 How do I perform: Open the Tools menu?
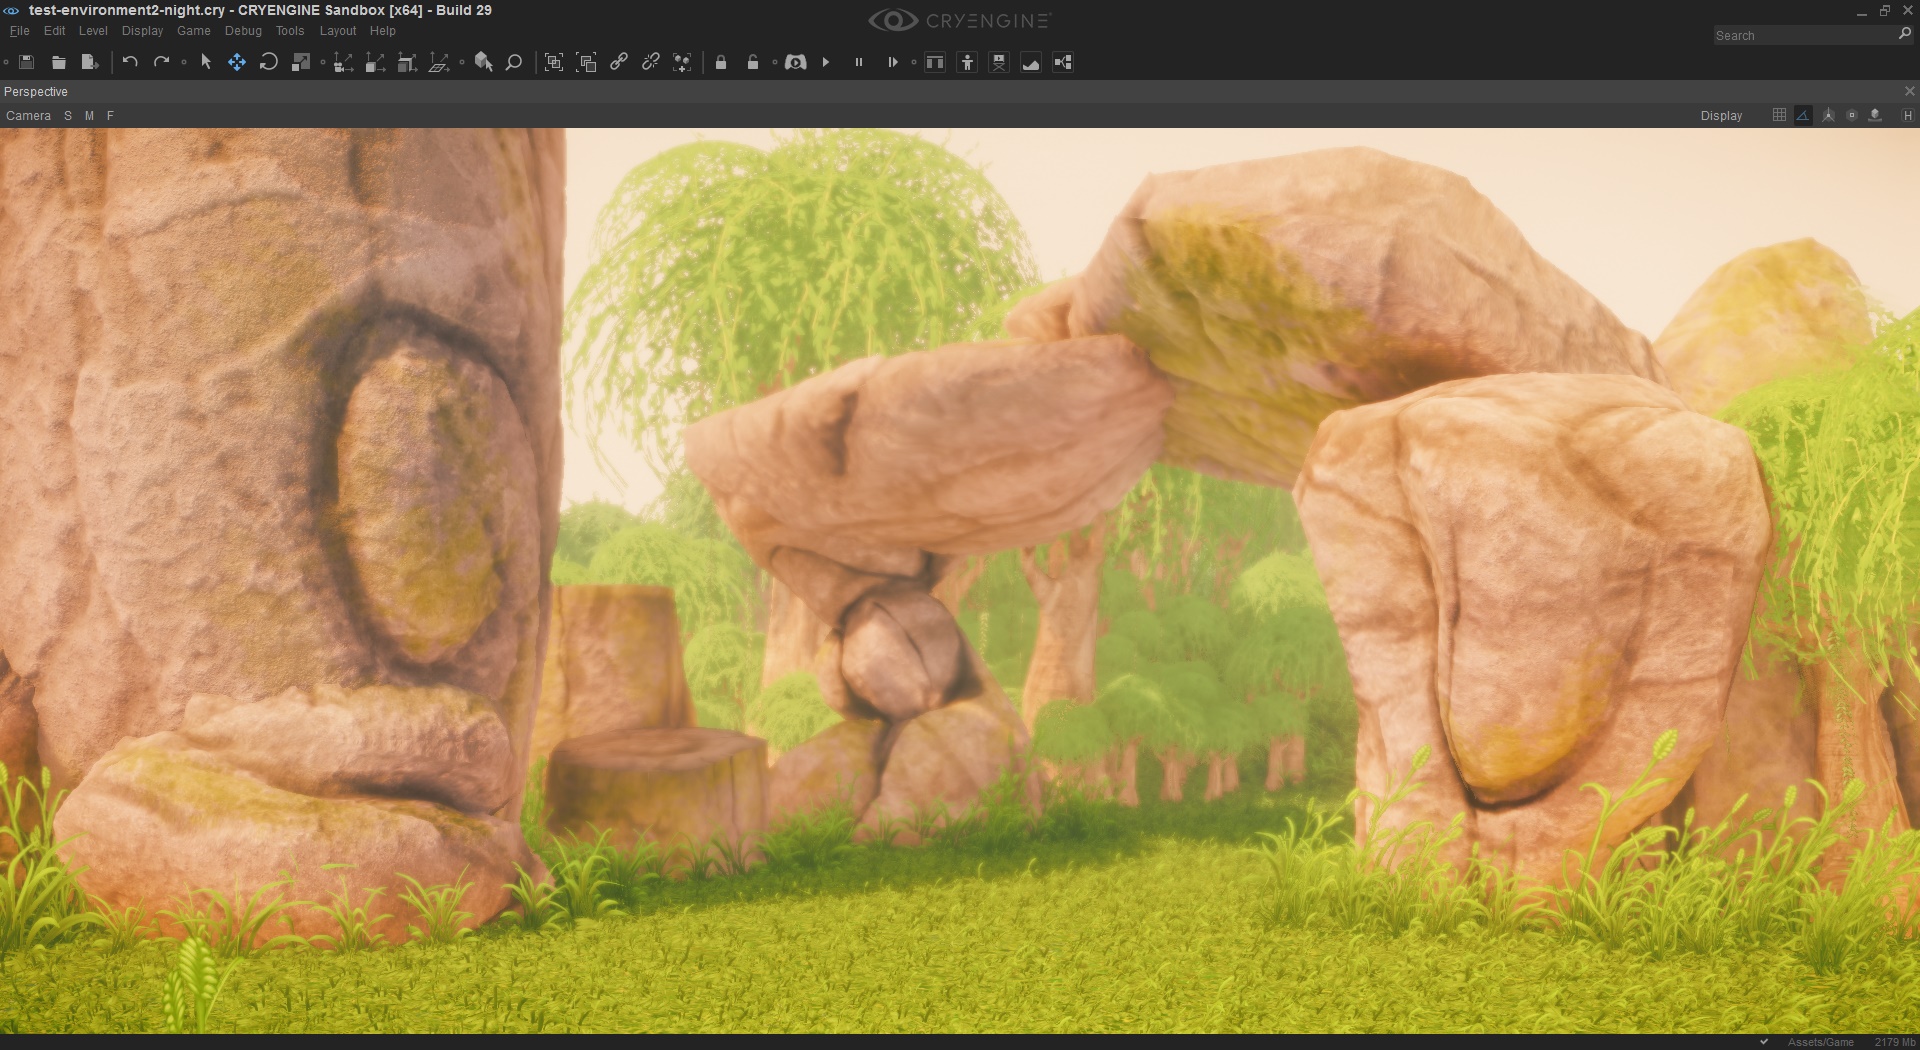290,31
